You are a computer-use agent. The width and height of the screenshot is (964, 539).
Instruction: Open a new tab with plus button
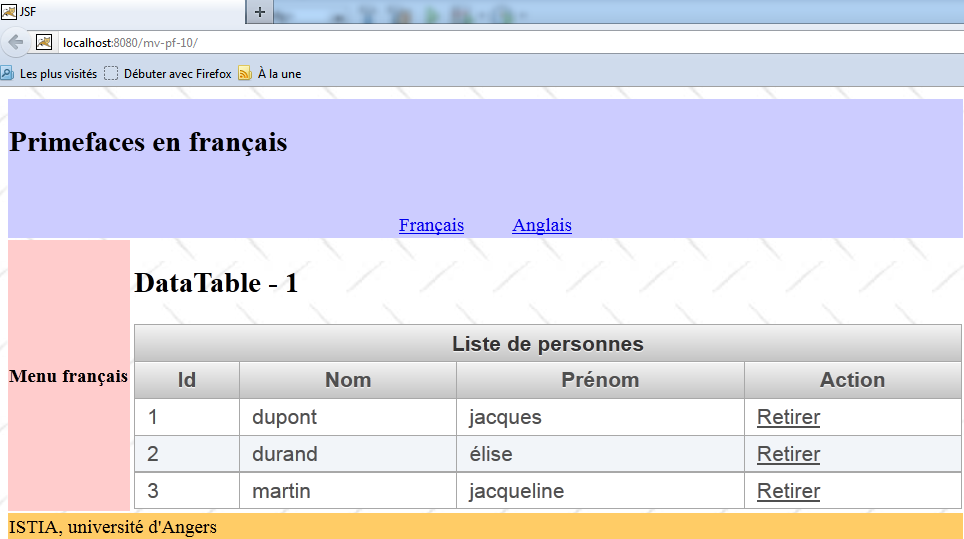[x=259, y=12]
